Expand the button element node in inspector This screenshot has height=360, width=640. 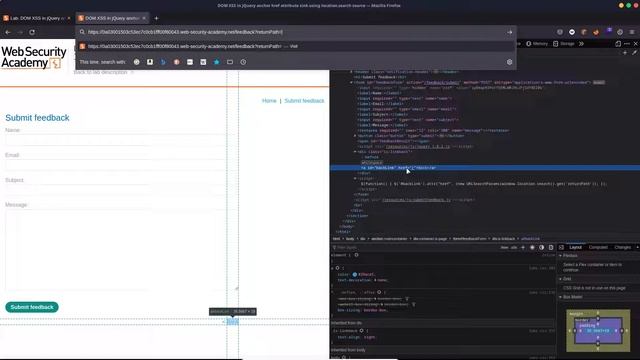[x=355, y=136]
